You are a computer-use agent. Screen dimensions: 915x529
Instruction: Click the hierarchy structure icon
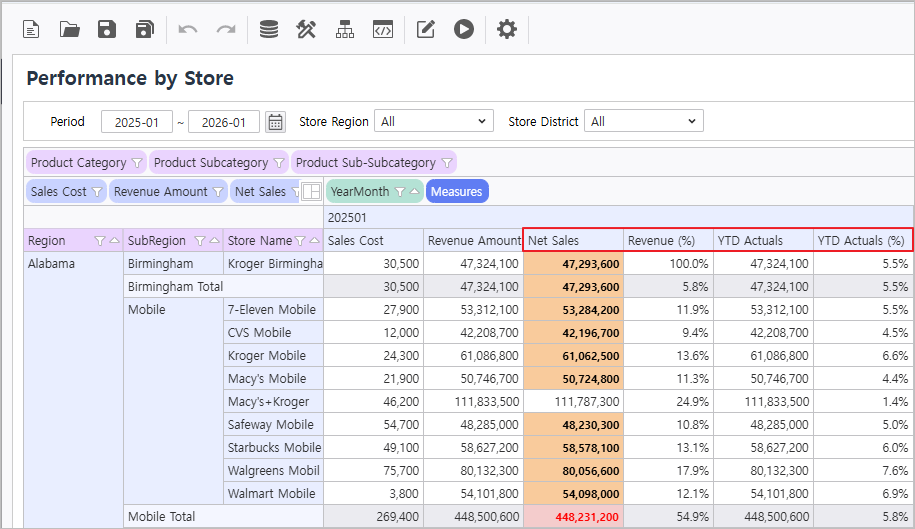point(345,30)
